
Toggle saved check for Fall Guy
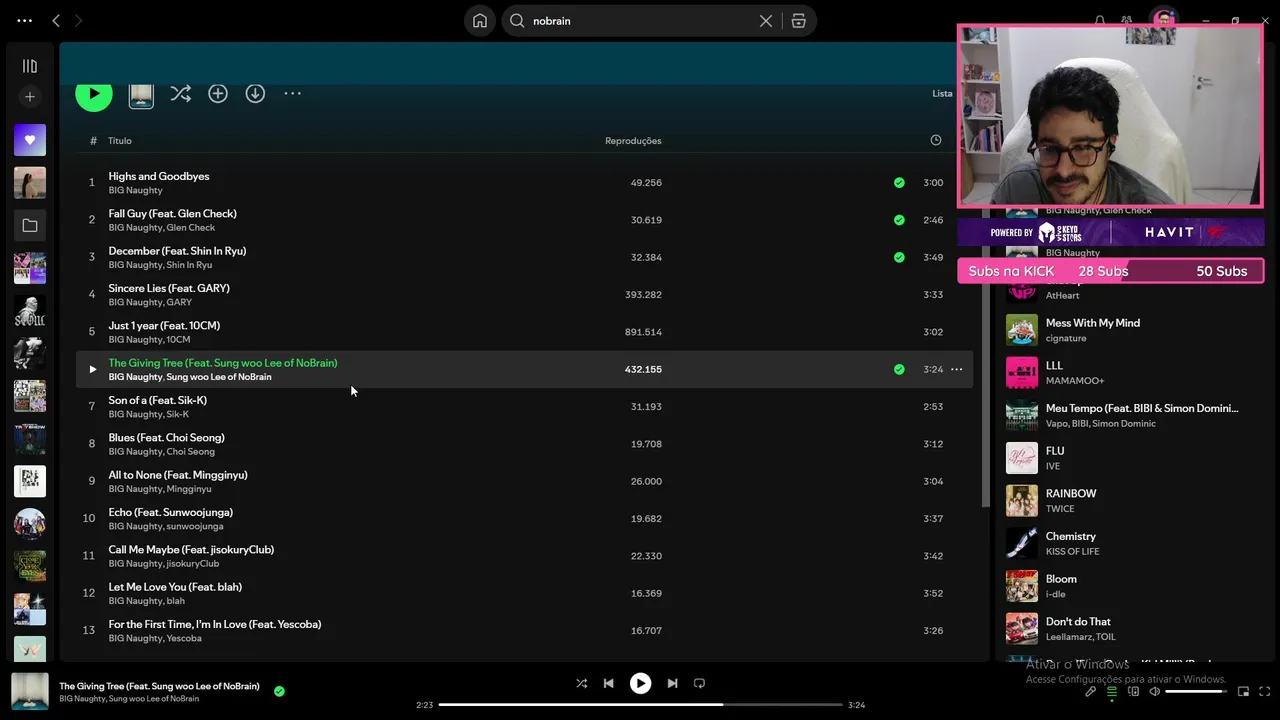click(x=899, y=220)
